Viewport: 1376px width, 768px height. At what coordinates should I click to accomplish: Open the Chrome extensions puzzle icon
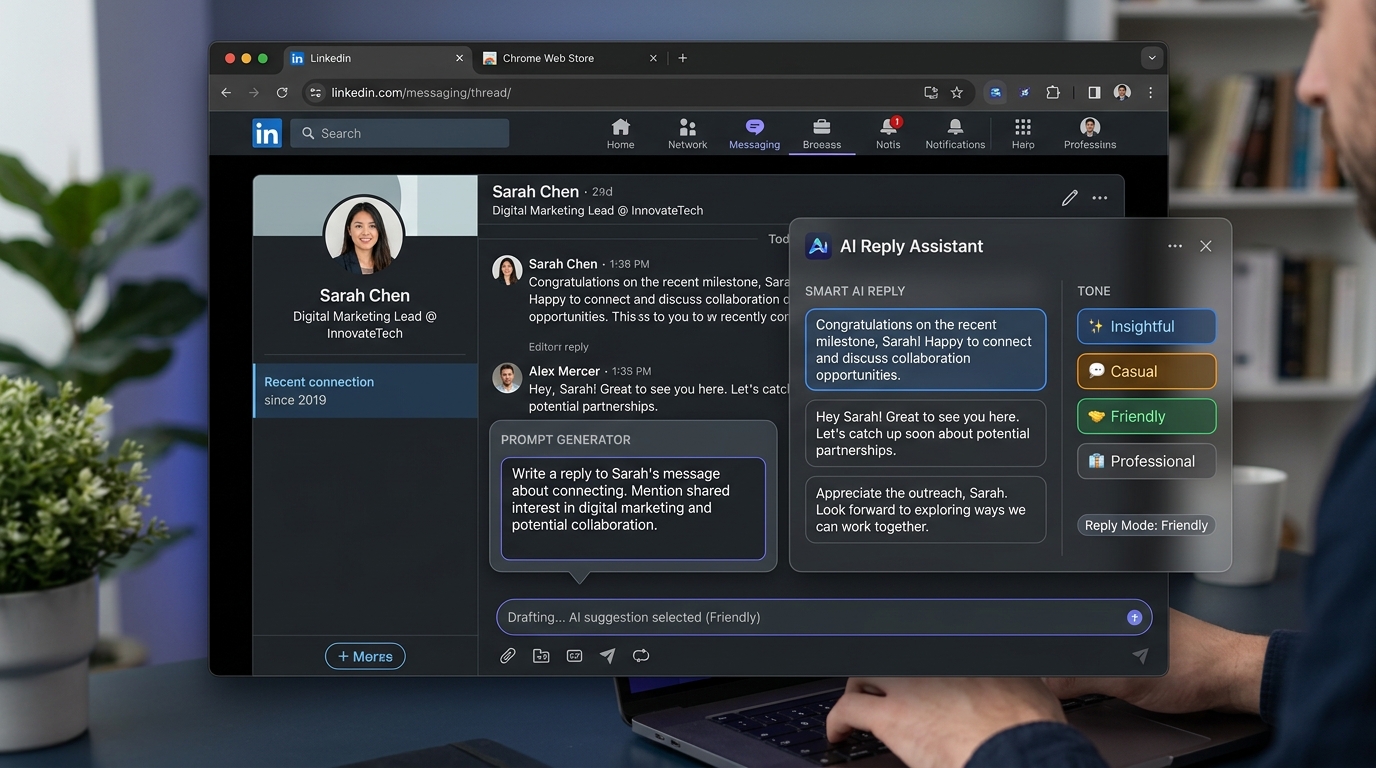coord(1053,92)
